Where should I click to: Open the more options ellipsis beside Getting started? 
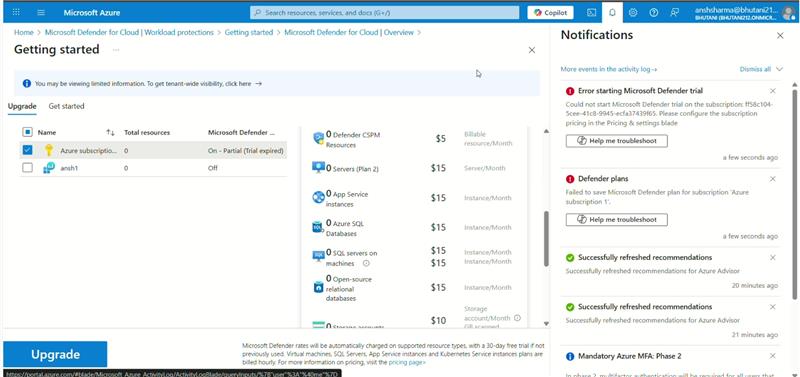[116, 49]
